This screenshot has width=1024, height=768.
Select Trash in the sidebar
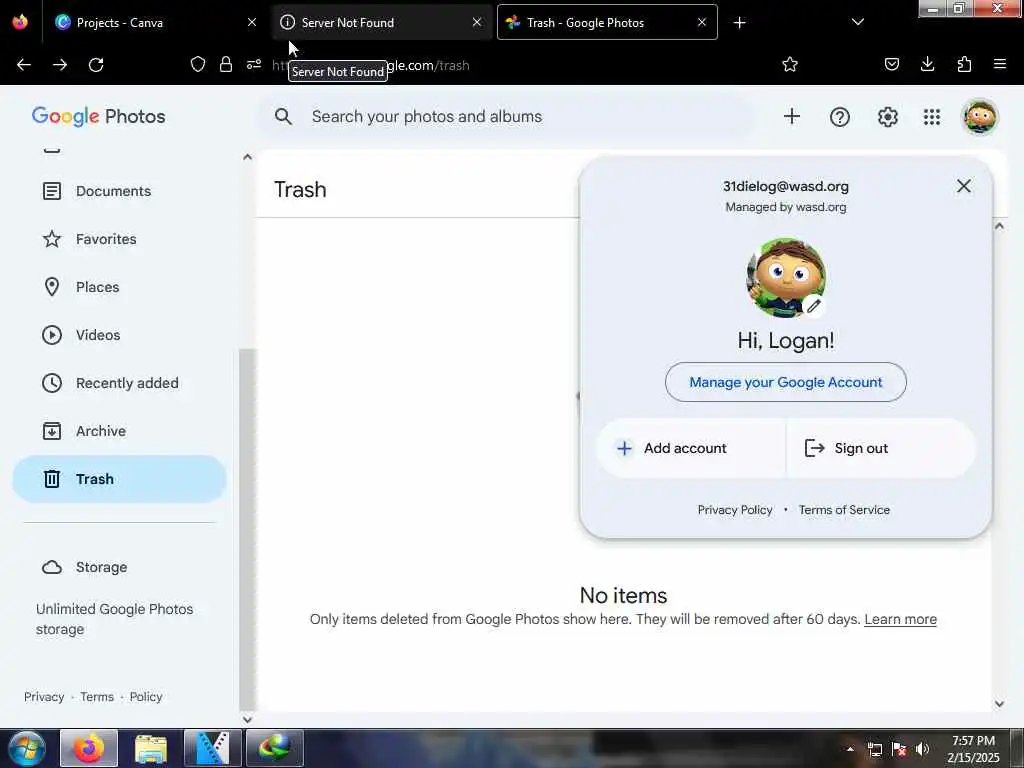click(119, 479)
